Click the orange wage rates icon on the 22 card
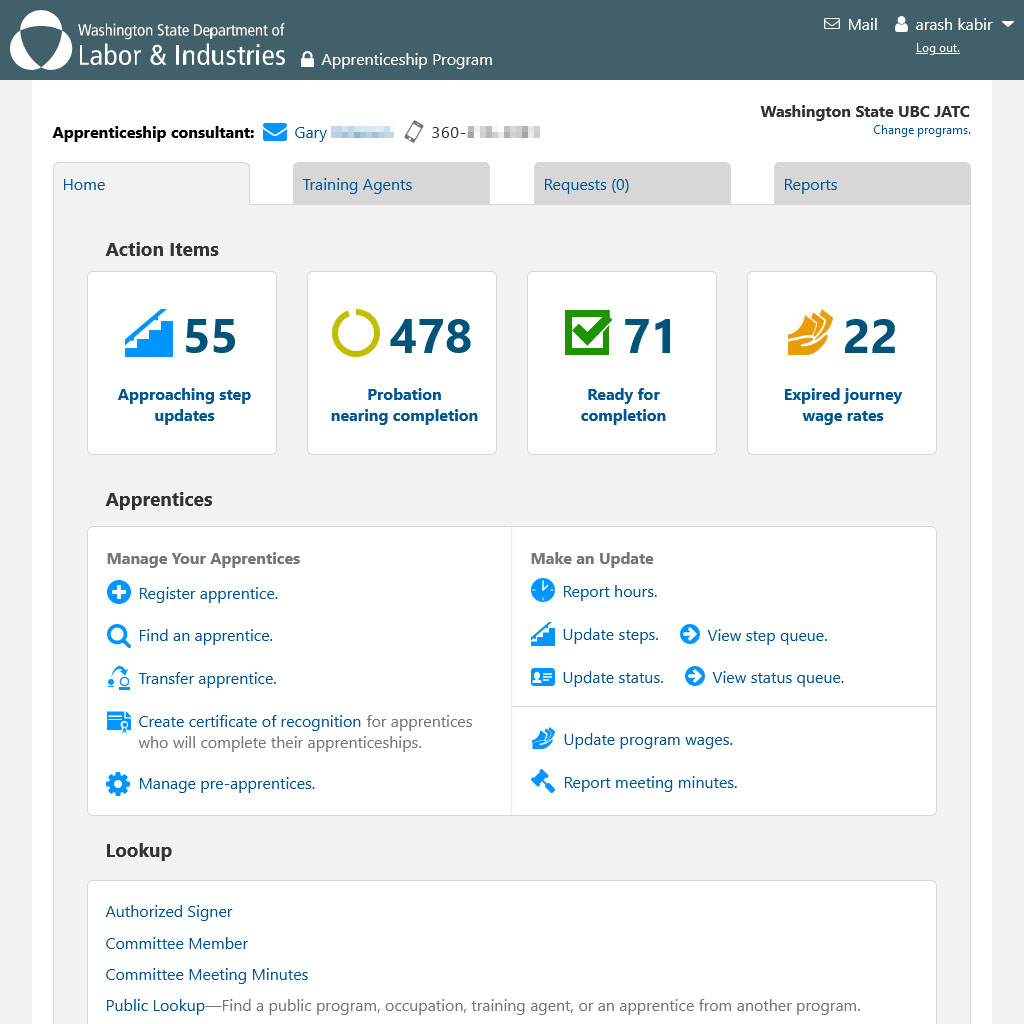This screenshot has width=1024, height=1024. pyautogui.click(x=810, y=332)
